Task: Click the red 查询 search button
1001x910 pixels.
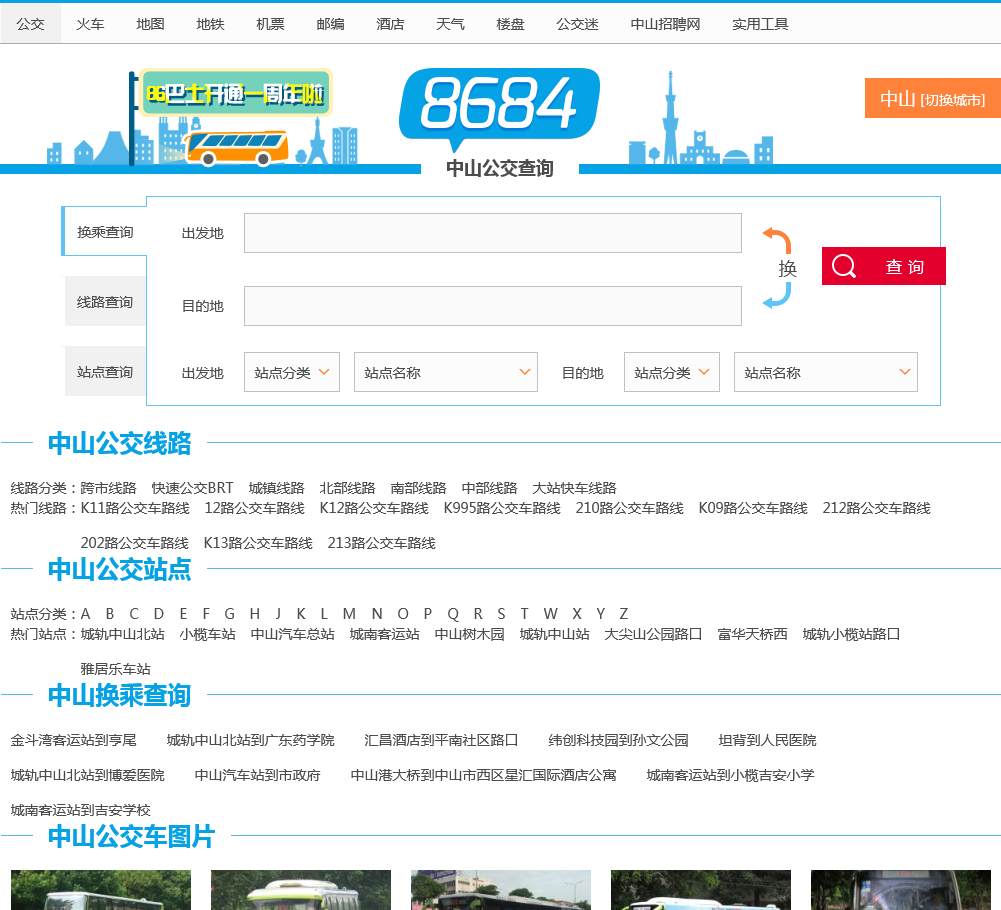Action: tap(884, 266)
